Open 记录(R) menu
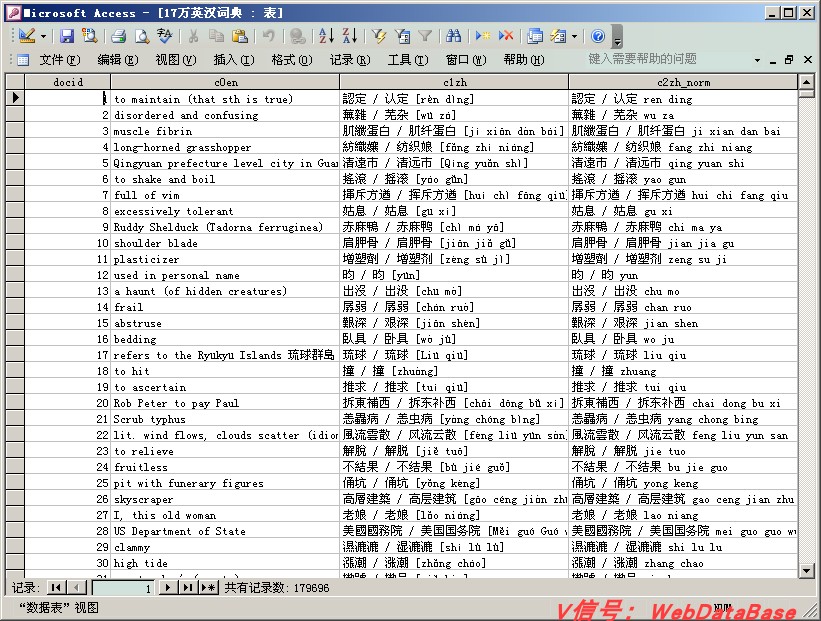The height and width of the screenshot is (621, 821). click(350, 60)
